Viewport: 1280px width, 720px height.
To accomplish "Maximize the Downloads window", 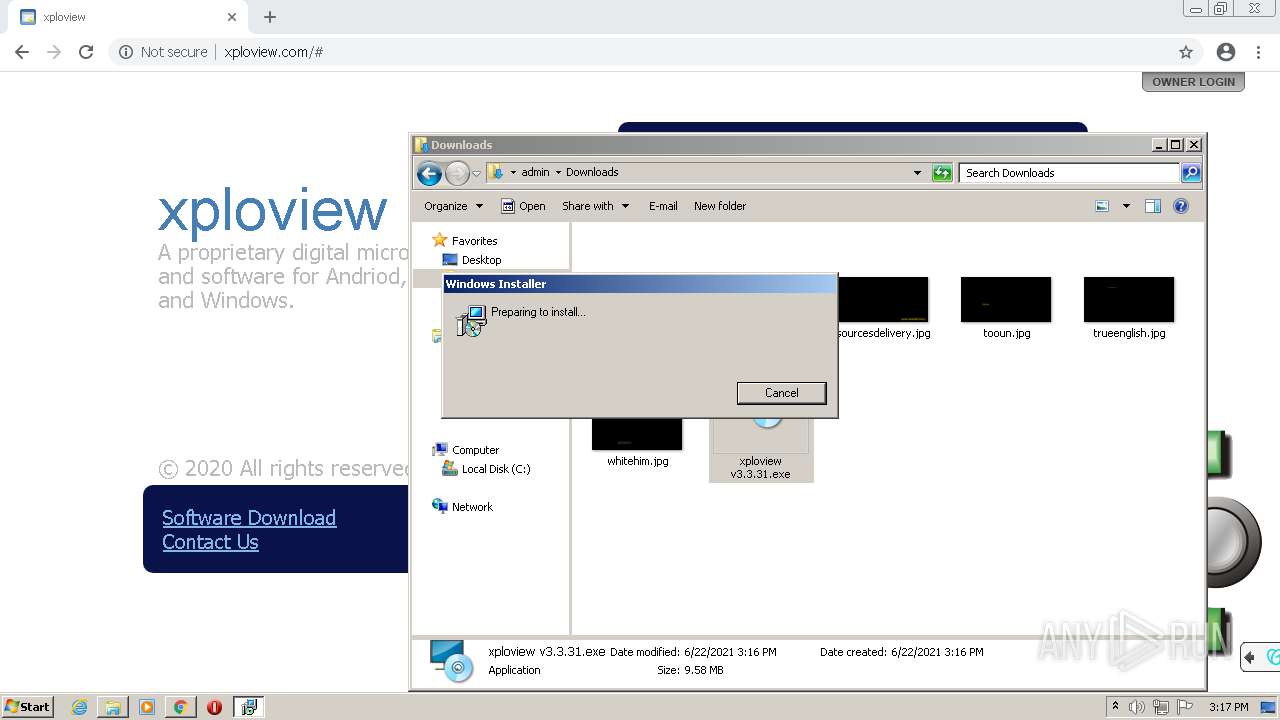I will point(1176,145).
